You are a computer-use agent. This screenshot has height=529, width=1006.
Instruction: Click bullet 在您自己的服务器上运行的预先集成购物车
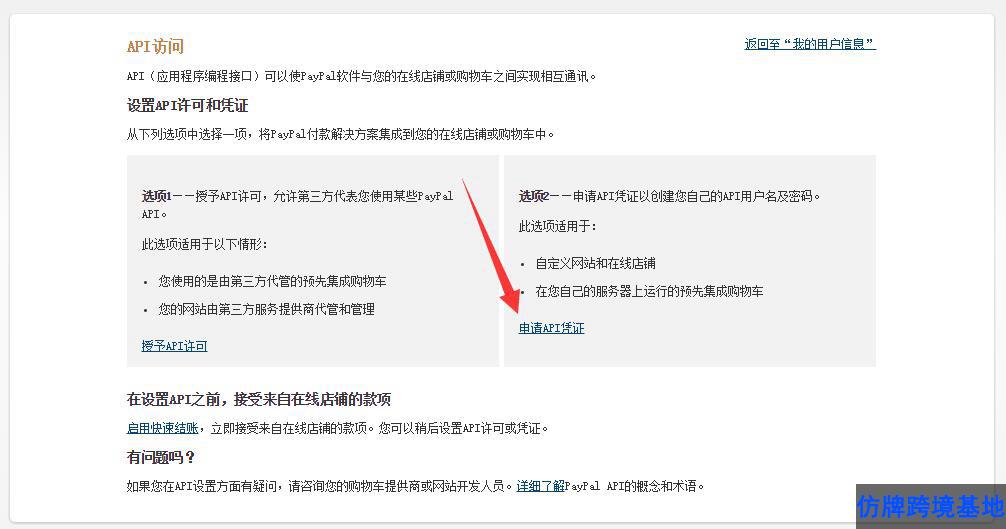(649, 291)
